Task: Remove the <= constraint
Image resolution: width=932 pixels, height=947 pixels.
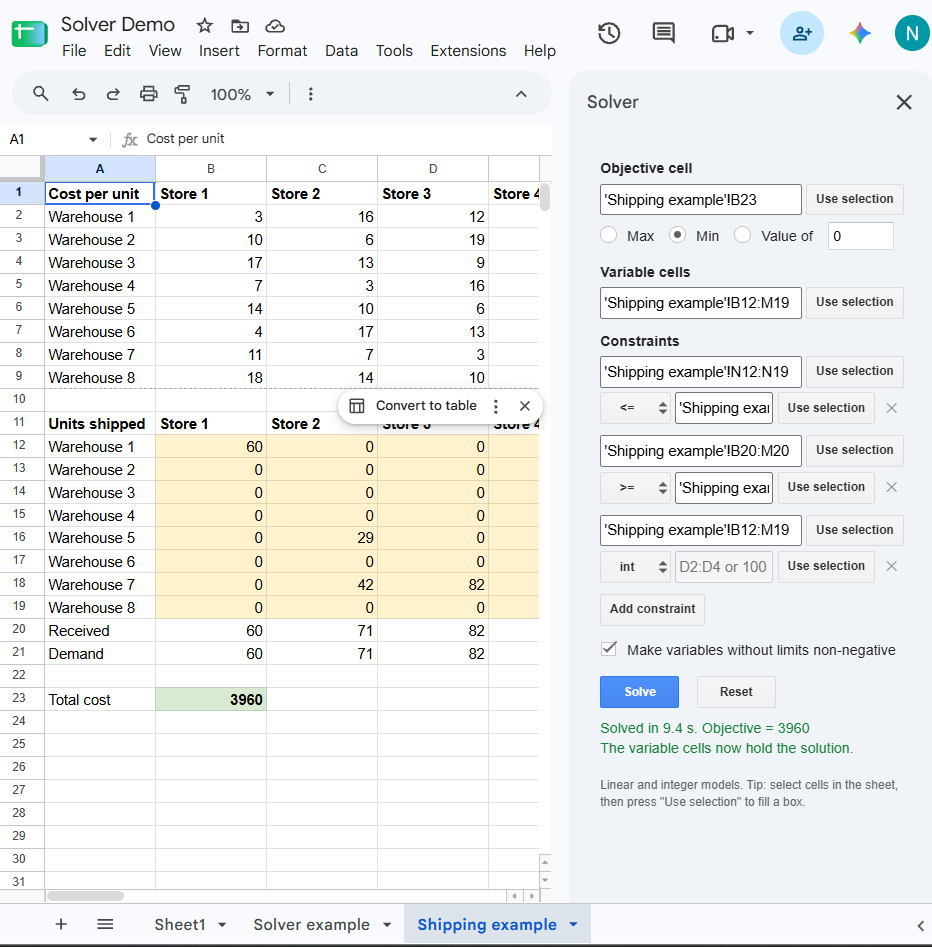Action: point(891,408)
